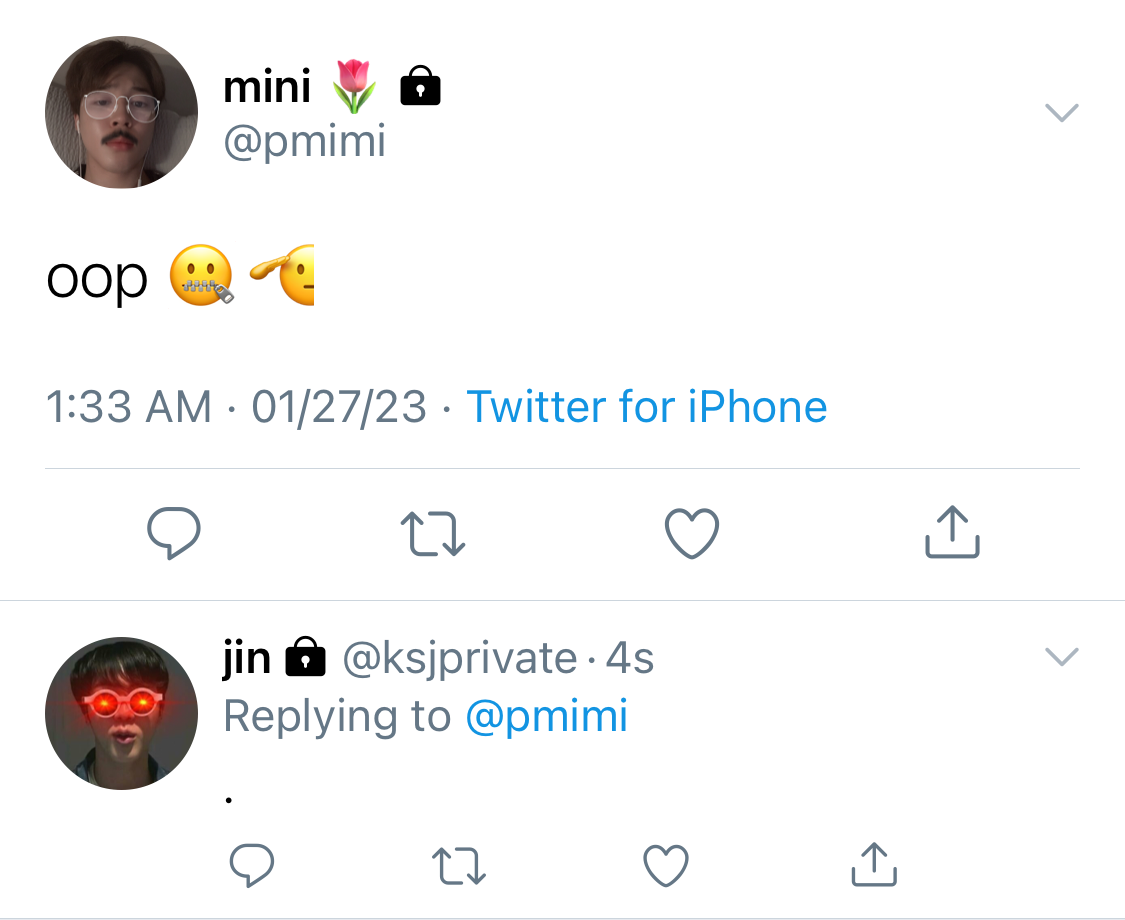This screenshot has width=1125, height=920.
Task: Expand options chevron on jin's reply
Action: tap(1062, 657)
